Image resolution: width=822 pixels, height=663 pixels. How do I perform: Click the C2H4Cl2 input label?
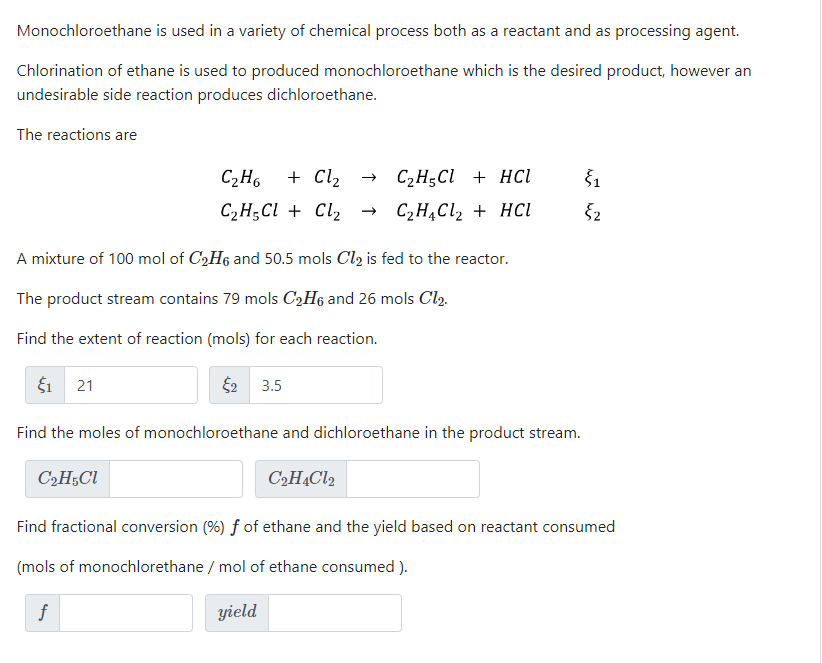coord(301,479)
